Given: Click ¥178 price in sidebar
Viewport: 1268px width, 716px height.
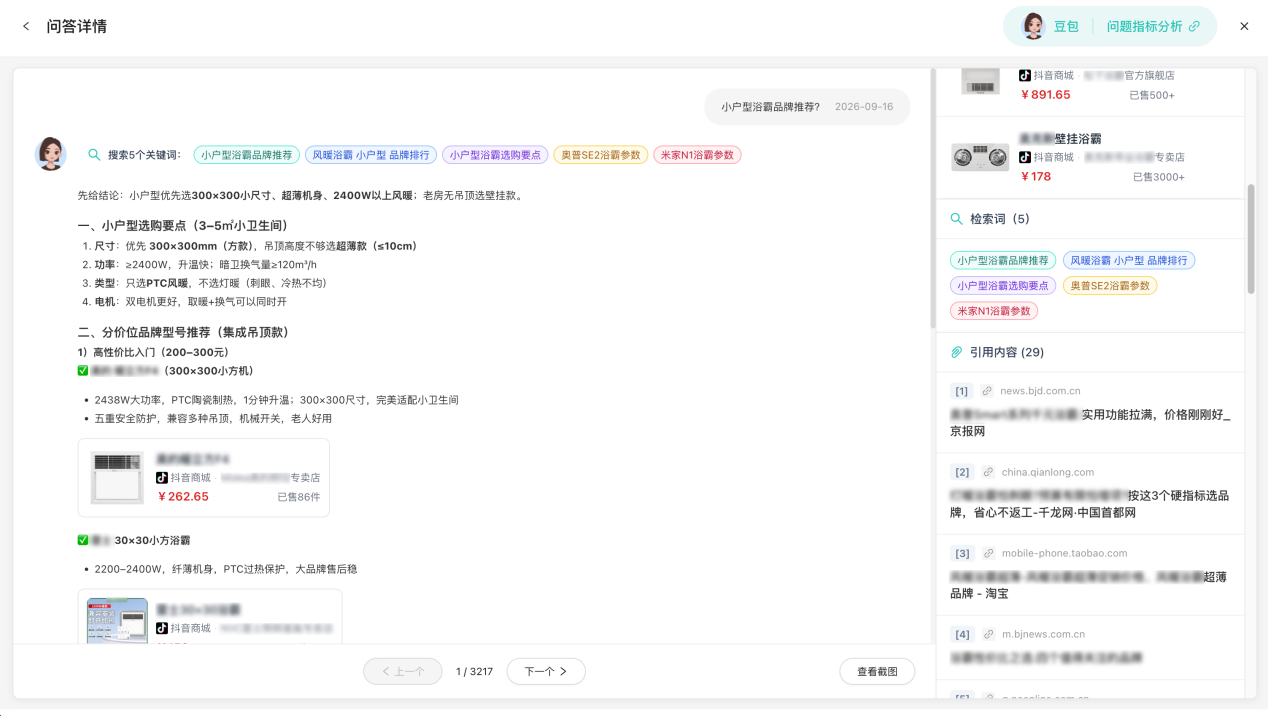Looking at the screenshot, I should 1035,177.
